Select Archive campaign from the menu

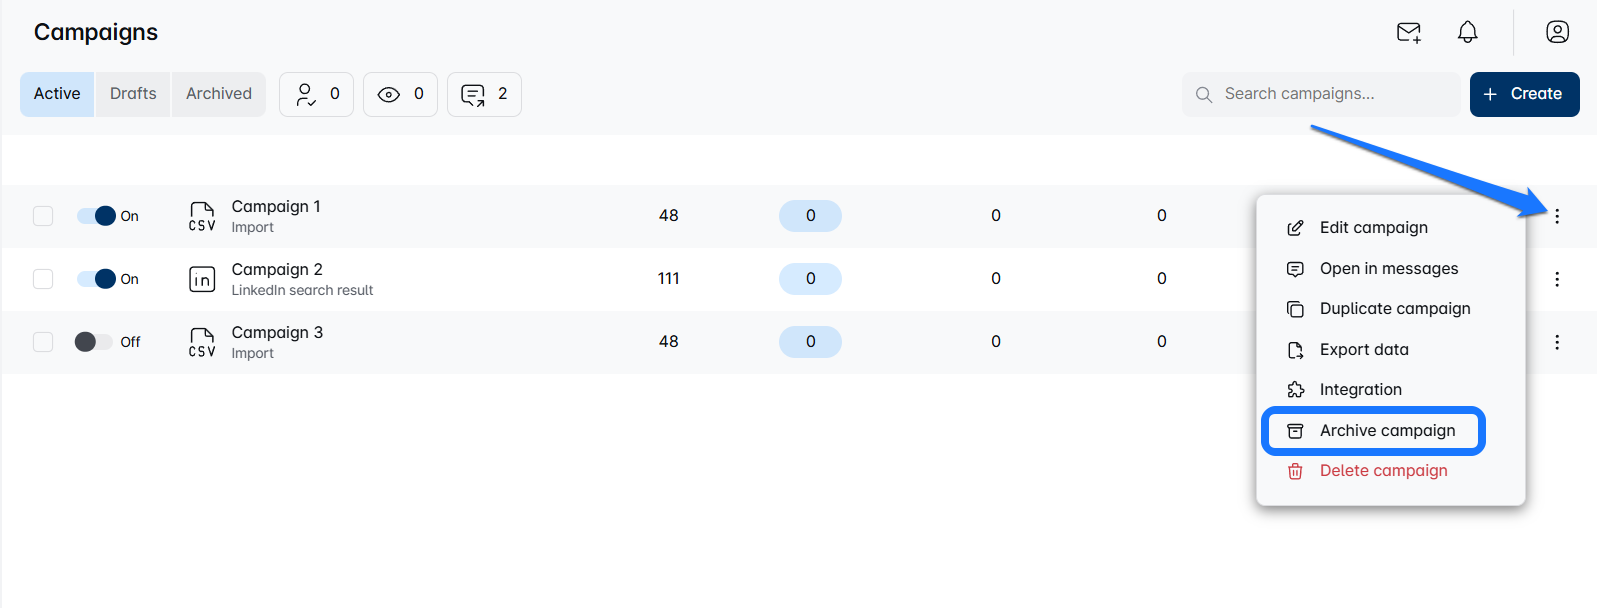point(1387,431)
